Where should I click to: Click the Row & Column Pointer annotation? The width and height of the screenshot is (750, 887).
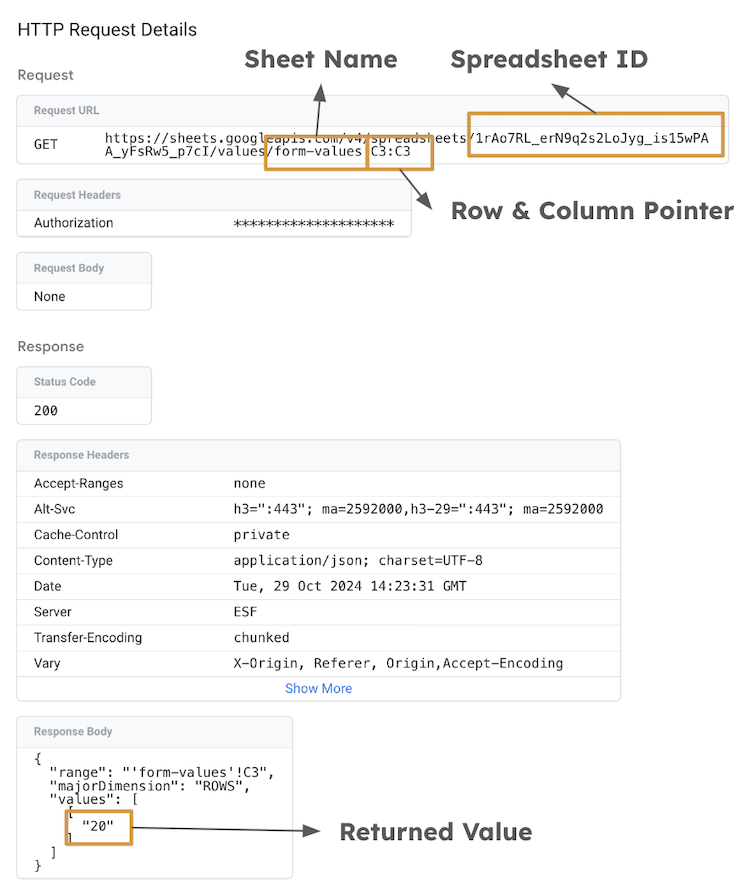click(592, 211)
